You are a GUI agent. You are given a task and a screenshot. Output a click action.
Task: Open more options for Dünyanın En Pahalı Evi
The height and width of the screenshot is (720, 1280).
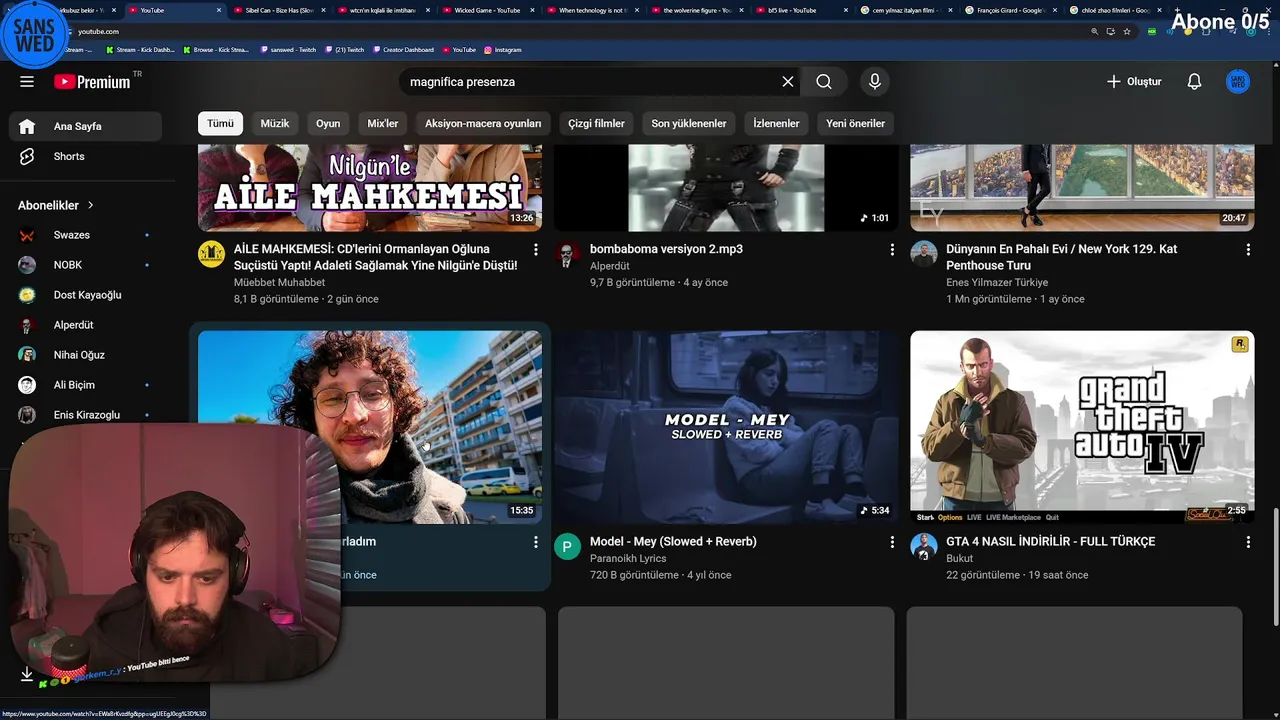tap(1248, 249)
